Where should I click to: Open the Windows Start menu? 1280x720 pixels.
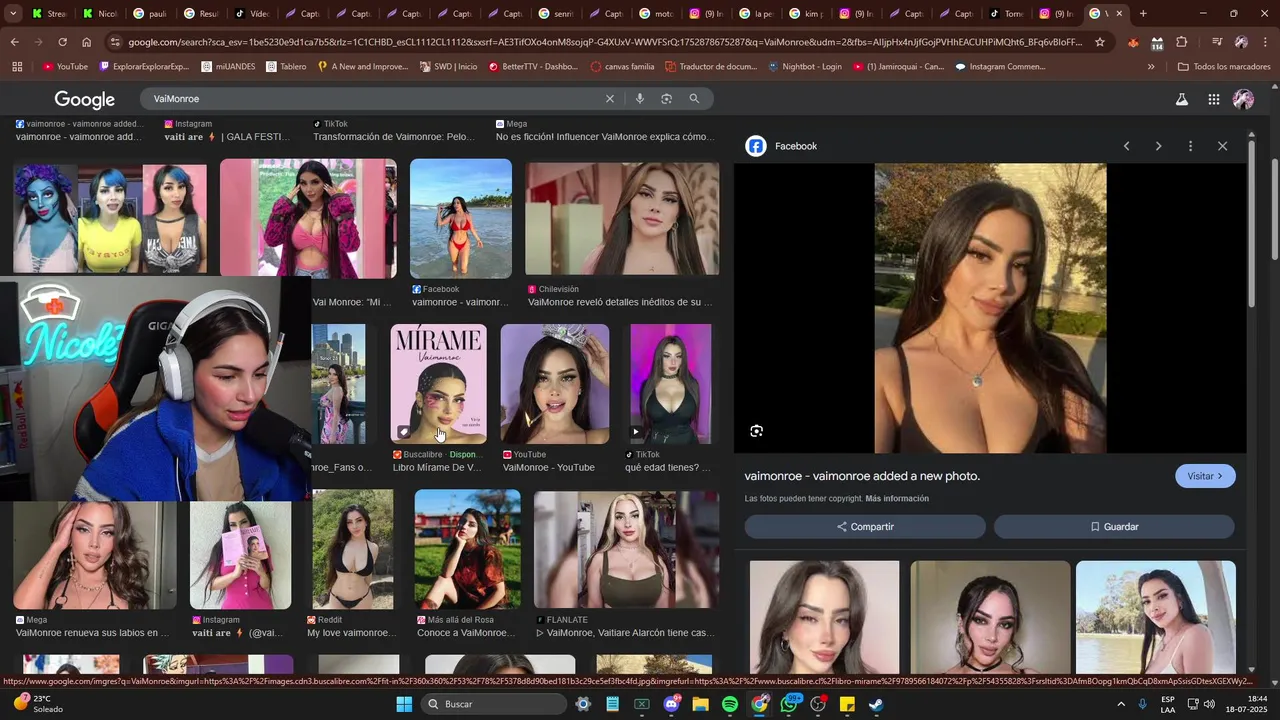click(404, 704)
